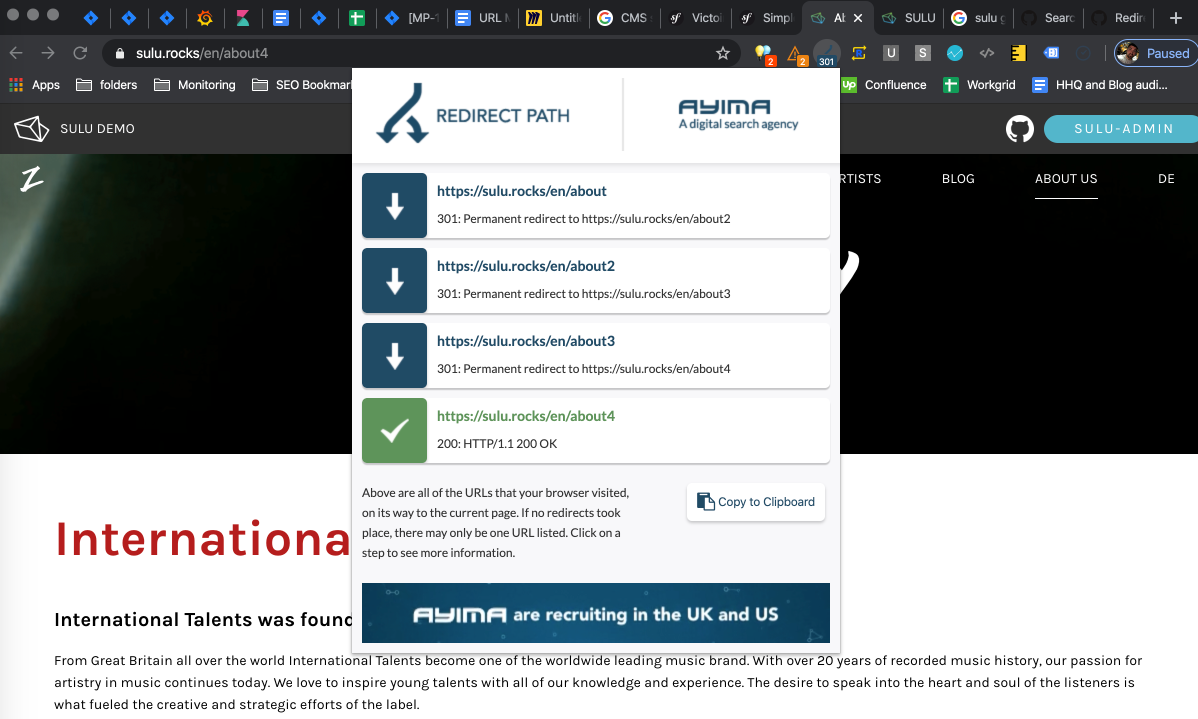Open the GitHub icon in Sulu header
1198x719 pixels.
click(1020, 128)
